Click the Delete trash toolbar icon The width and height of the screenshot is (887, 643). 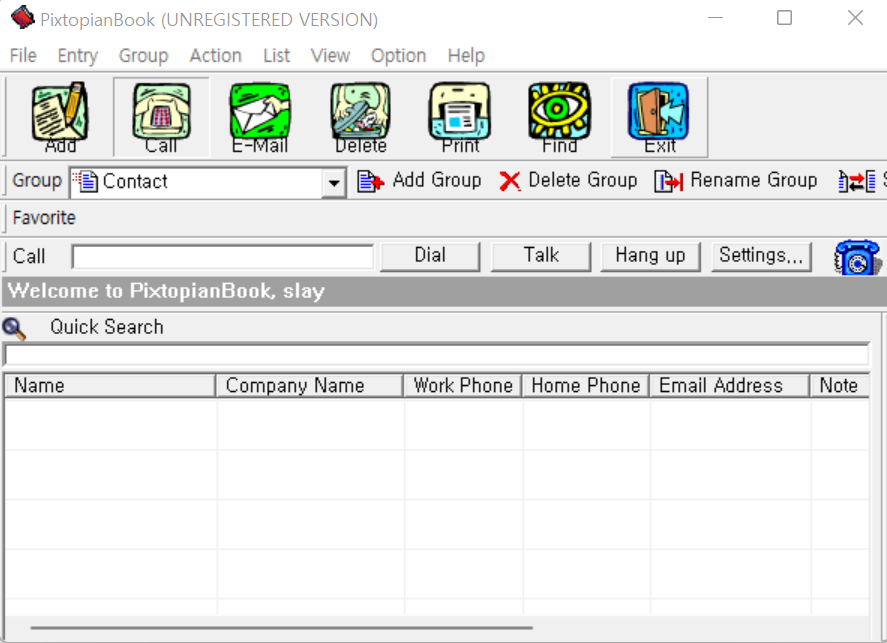[360, 117]
